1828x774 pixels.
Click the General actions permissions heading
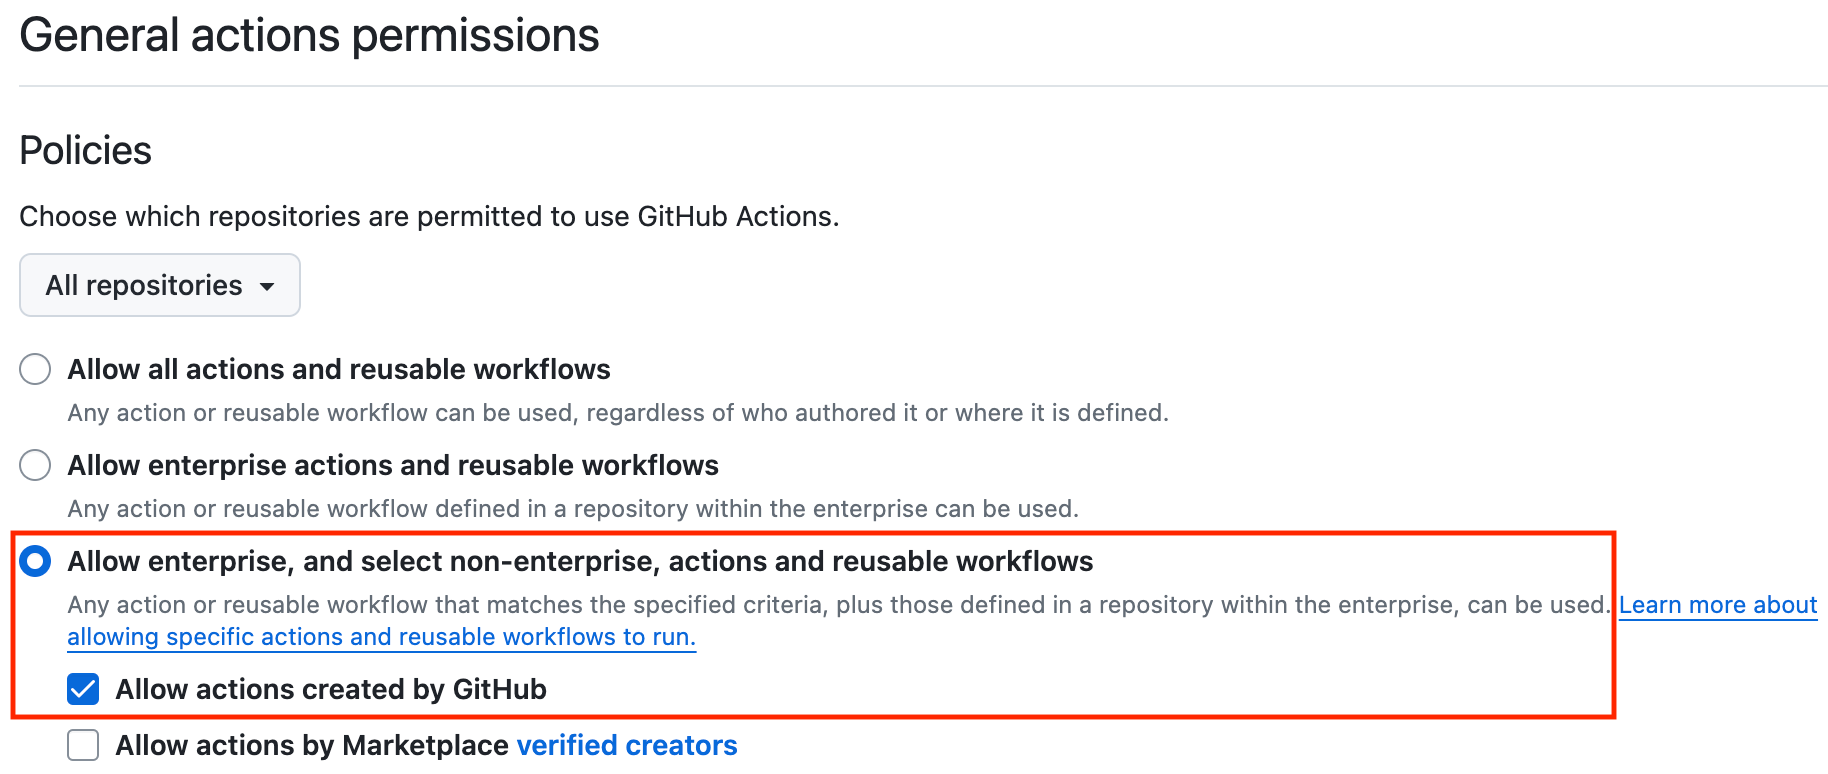pyautogui.click(x=309, y=36)
